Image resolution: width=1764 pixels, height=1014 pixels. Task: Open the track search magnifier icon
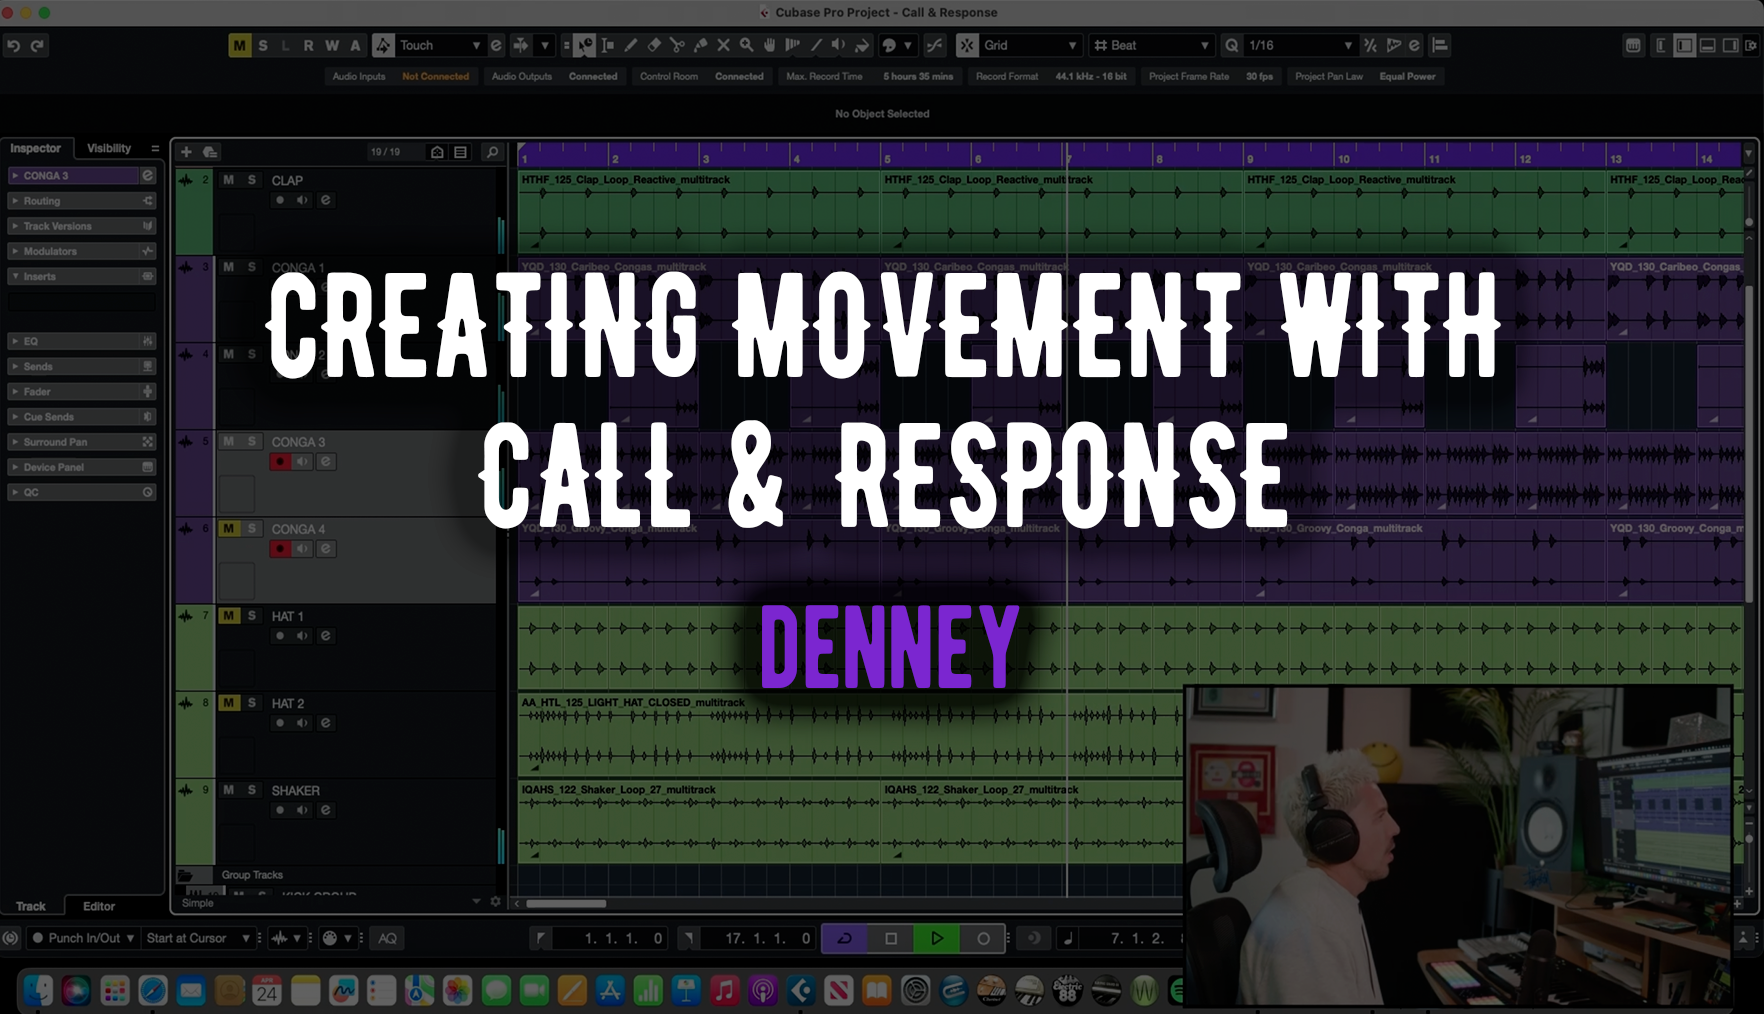tap(492, 152)
